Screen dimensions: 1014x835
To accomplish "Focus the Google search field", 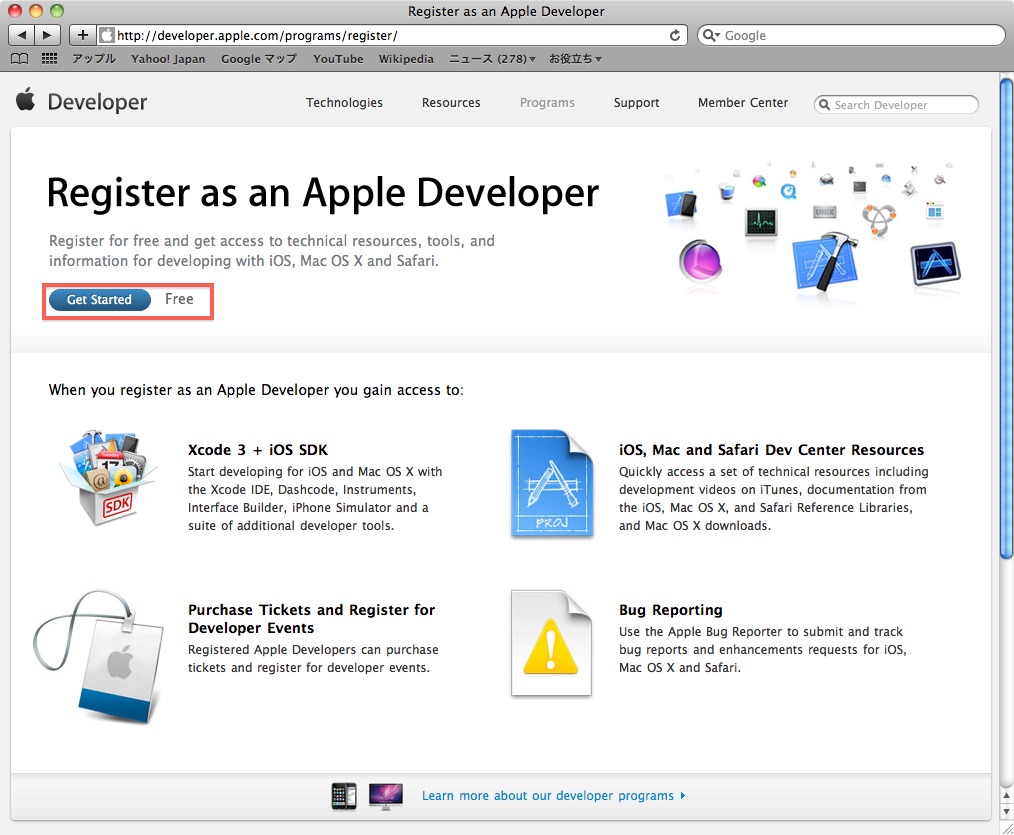I will tap(851, 36).
